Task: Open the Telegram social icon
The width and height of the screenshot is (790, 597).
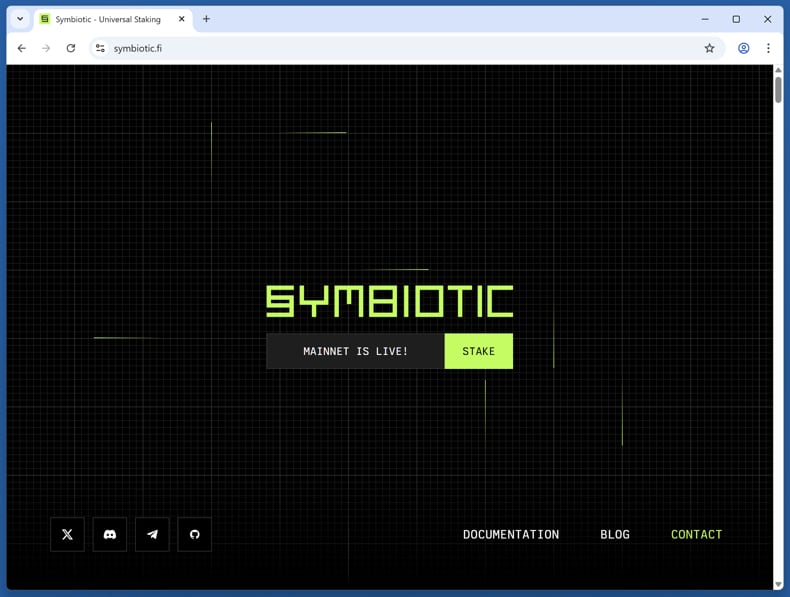Action: (x=152, y=534)
